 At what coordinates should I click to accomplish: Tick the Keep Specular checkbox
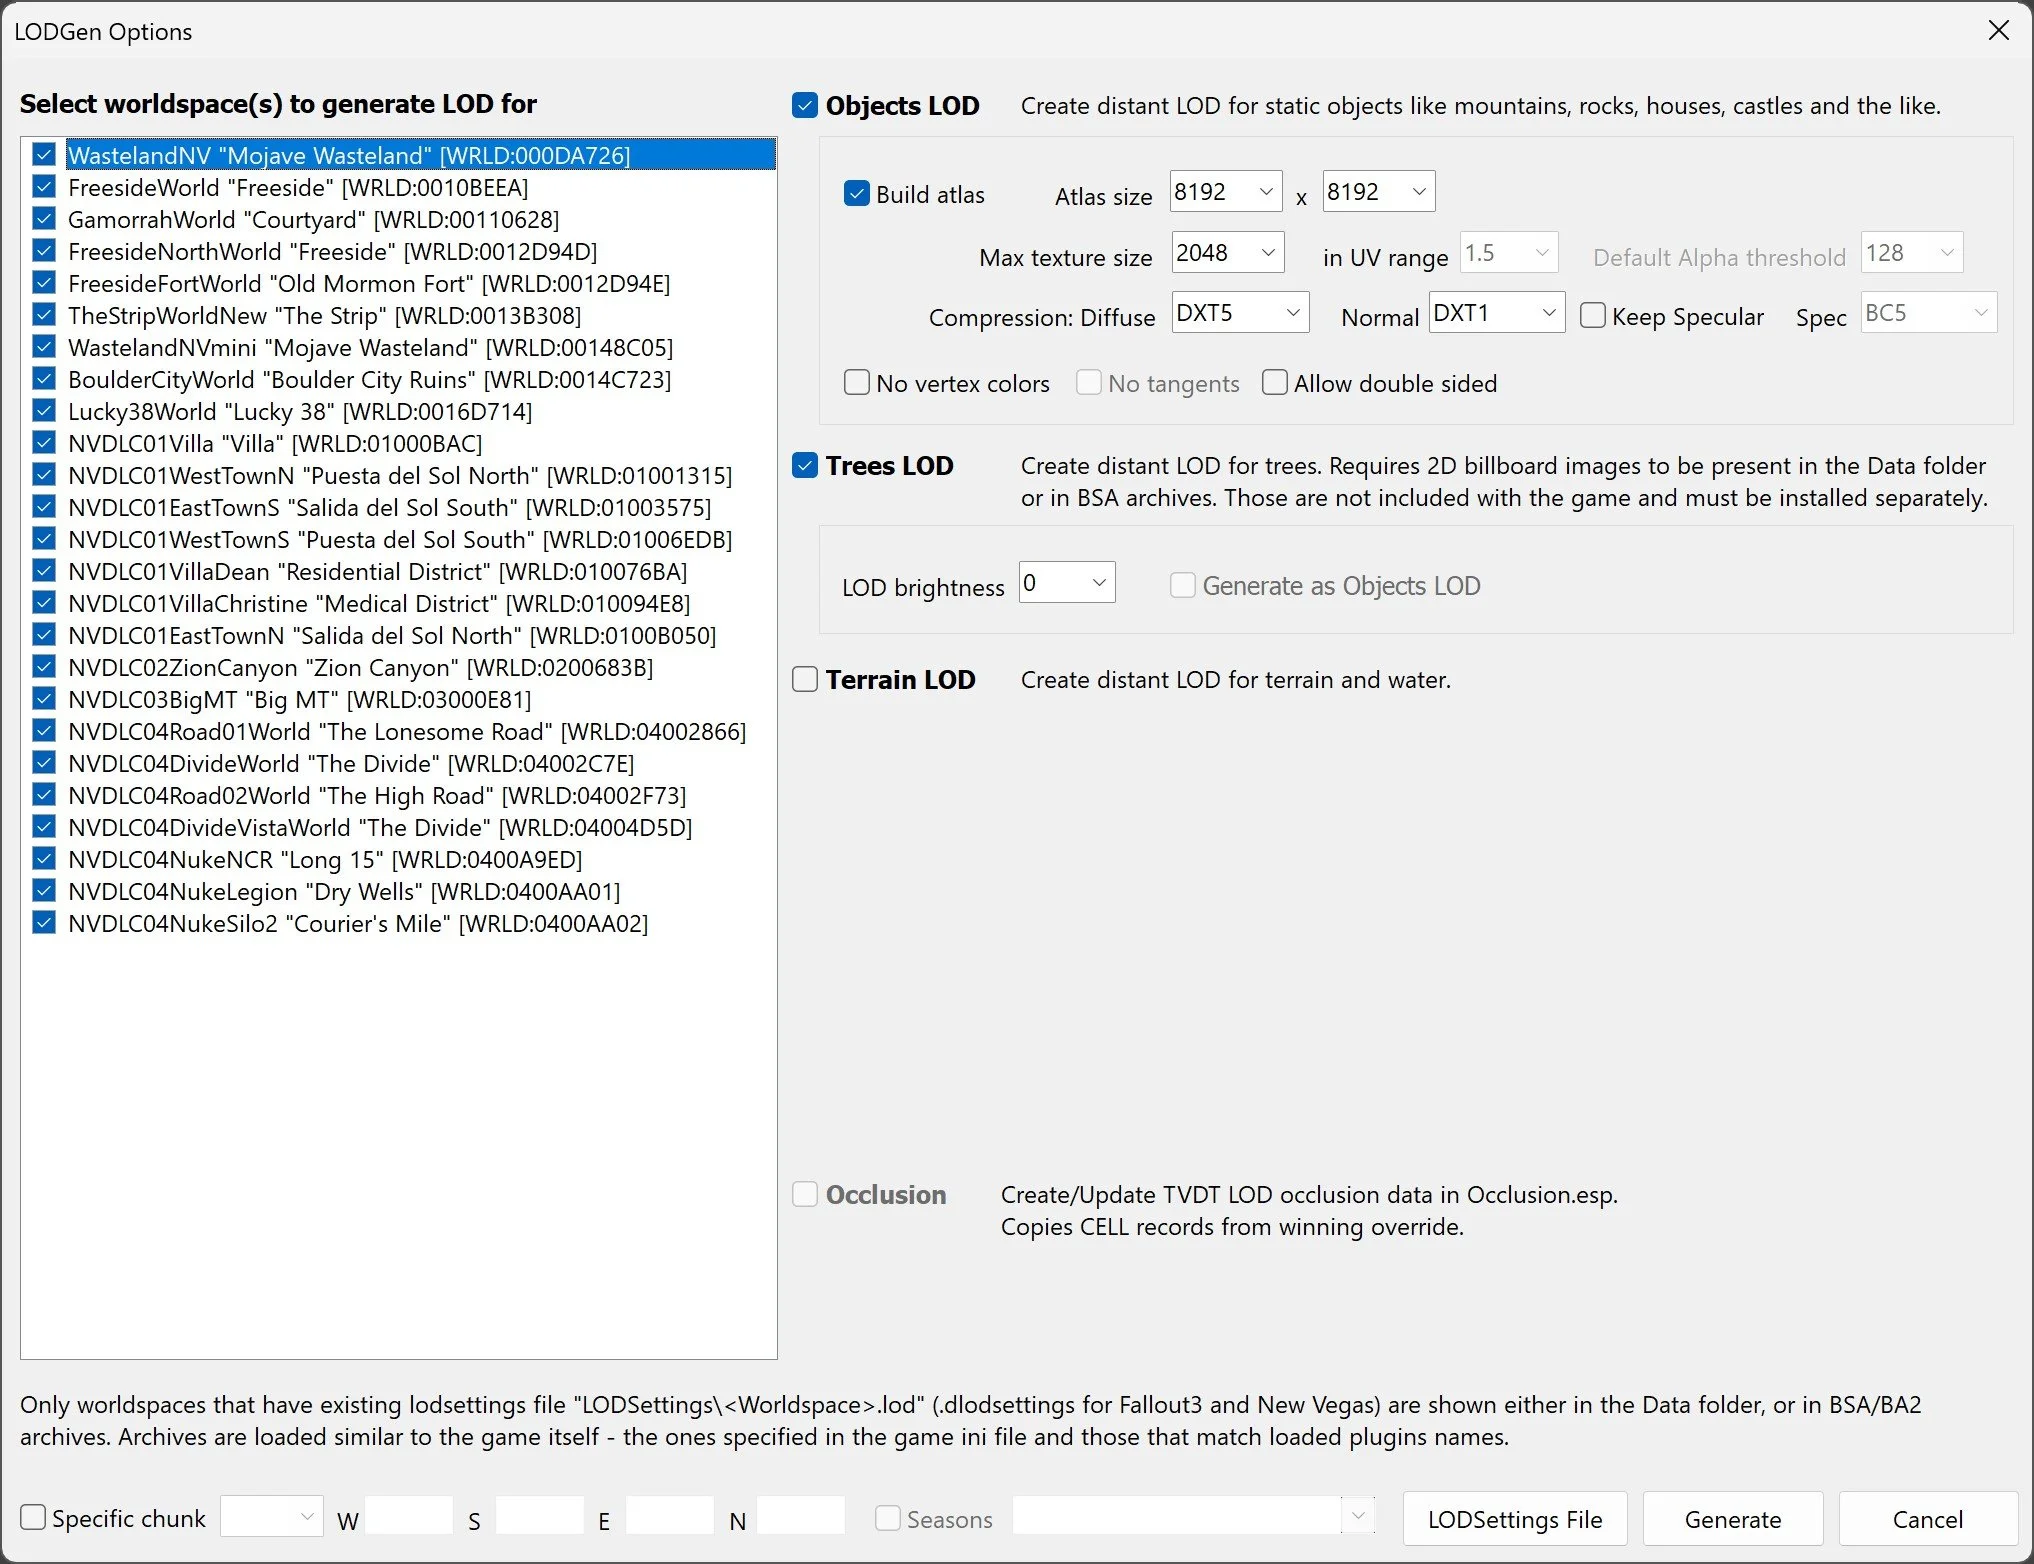[x=1593, y=316]
